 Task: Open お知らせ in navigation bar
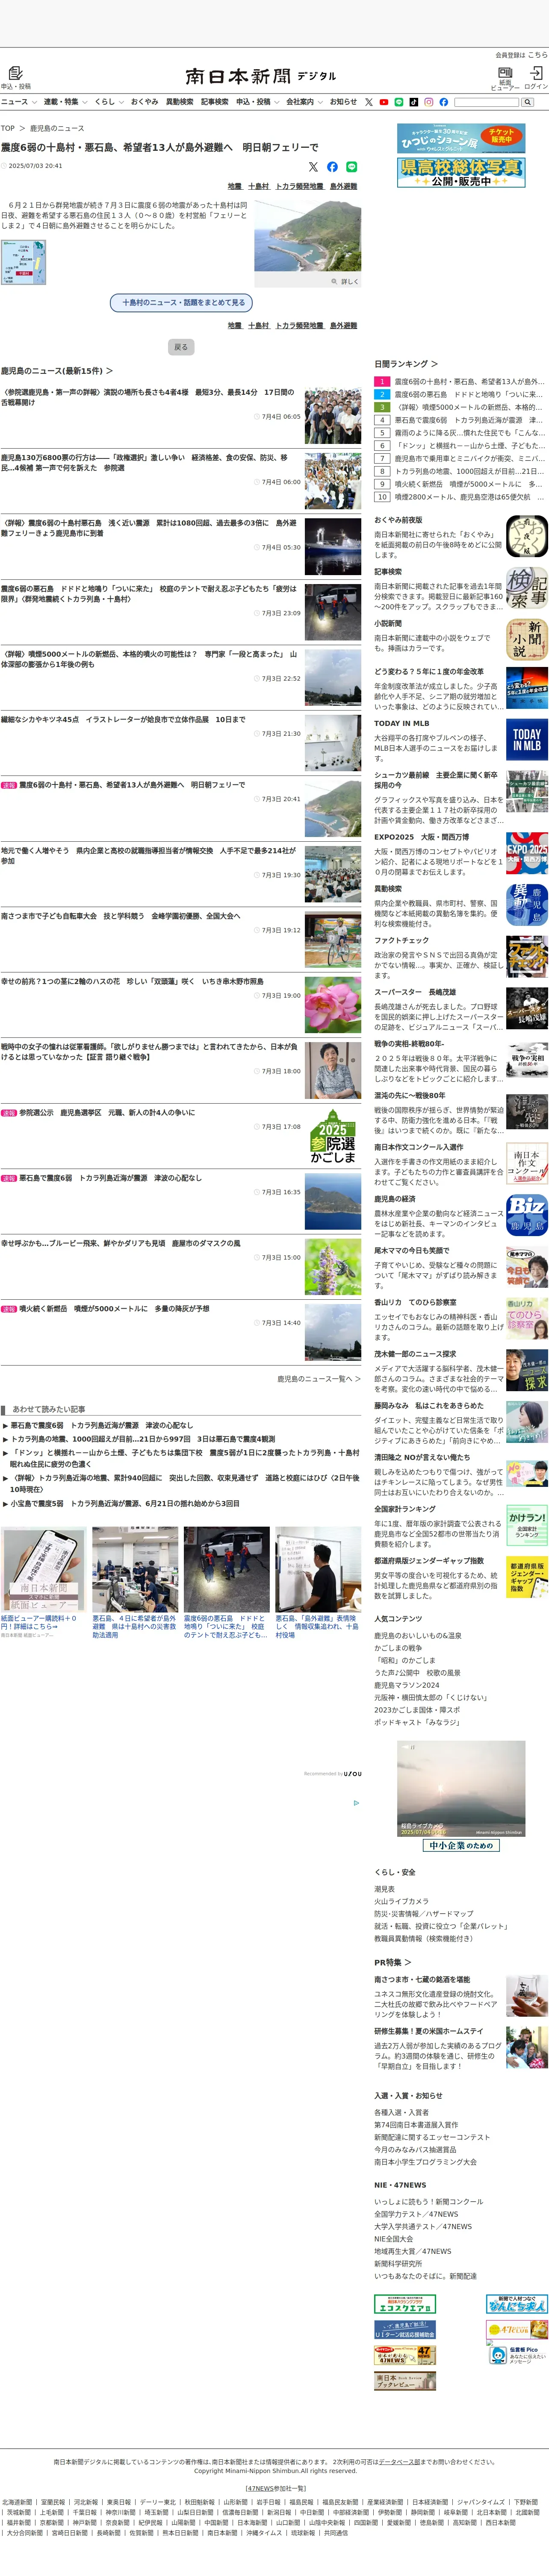pyautogui.click(x=343, y=102)
